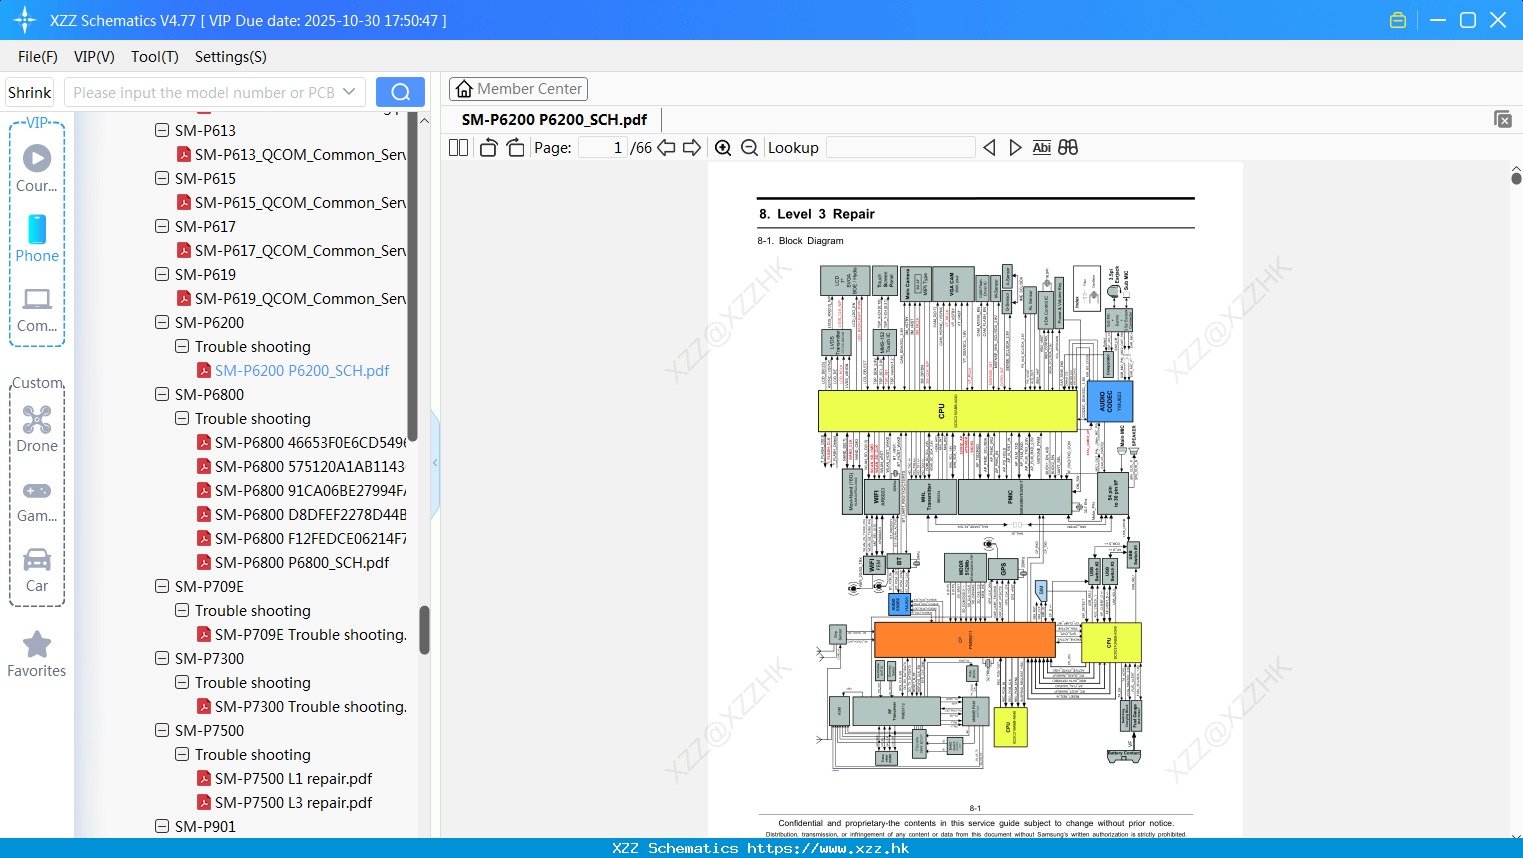Open SM-P709E Trouble shooting file
This screenshot has height=858, width=1523.
tap(301, 634)
